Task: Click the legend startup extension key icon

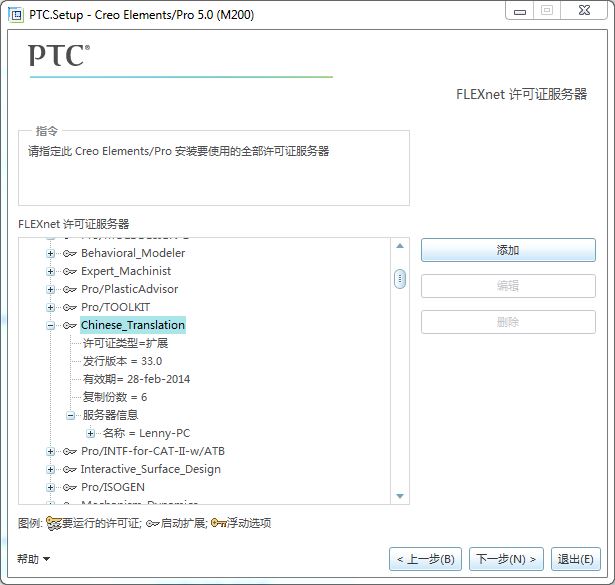Action: click(153, 524)
